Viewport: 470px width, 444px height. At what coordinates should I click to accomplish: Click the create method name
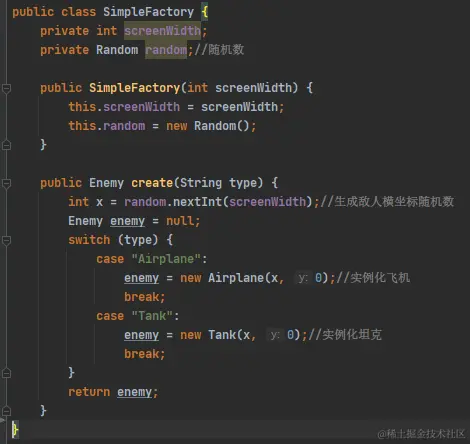[152, 183]
